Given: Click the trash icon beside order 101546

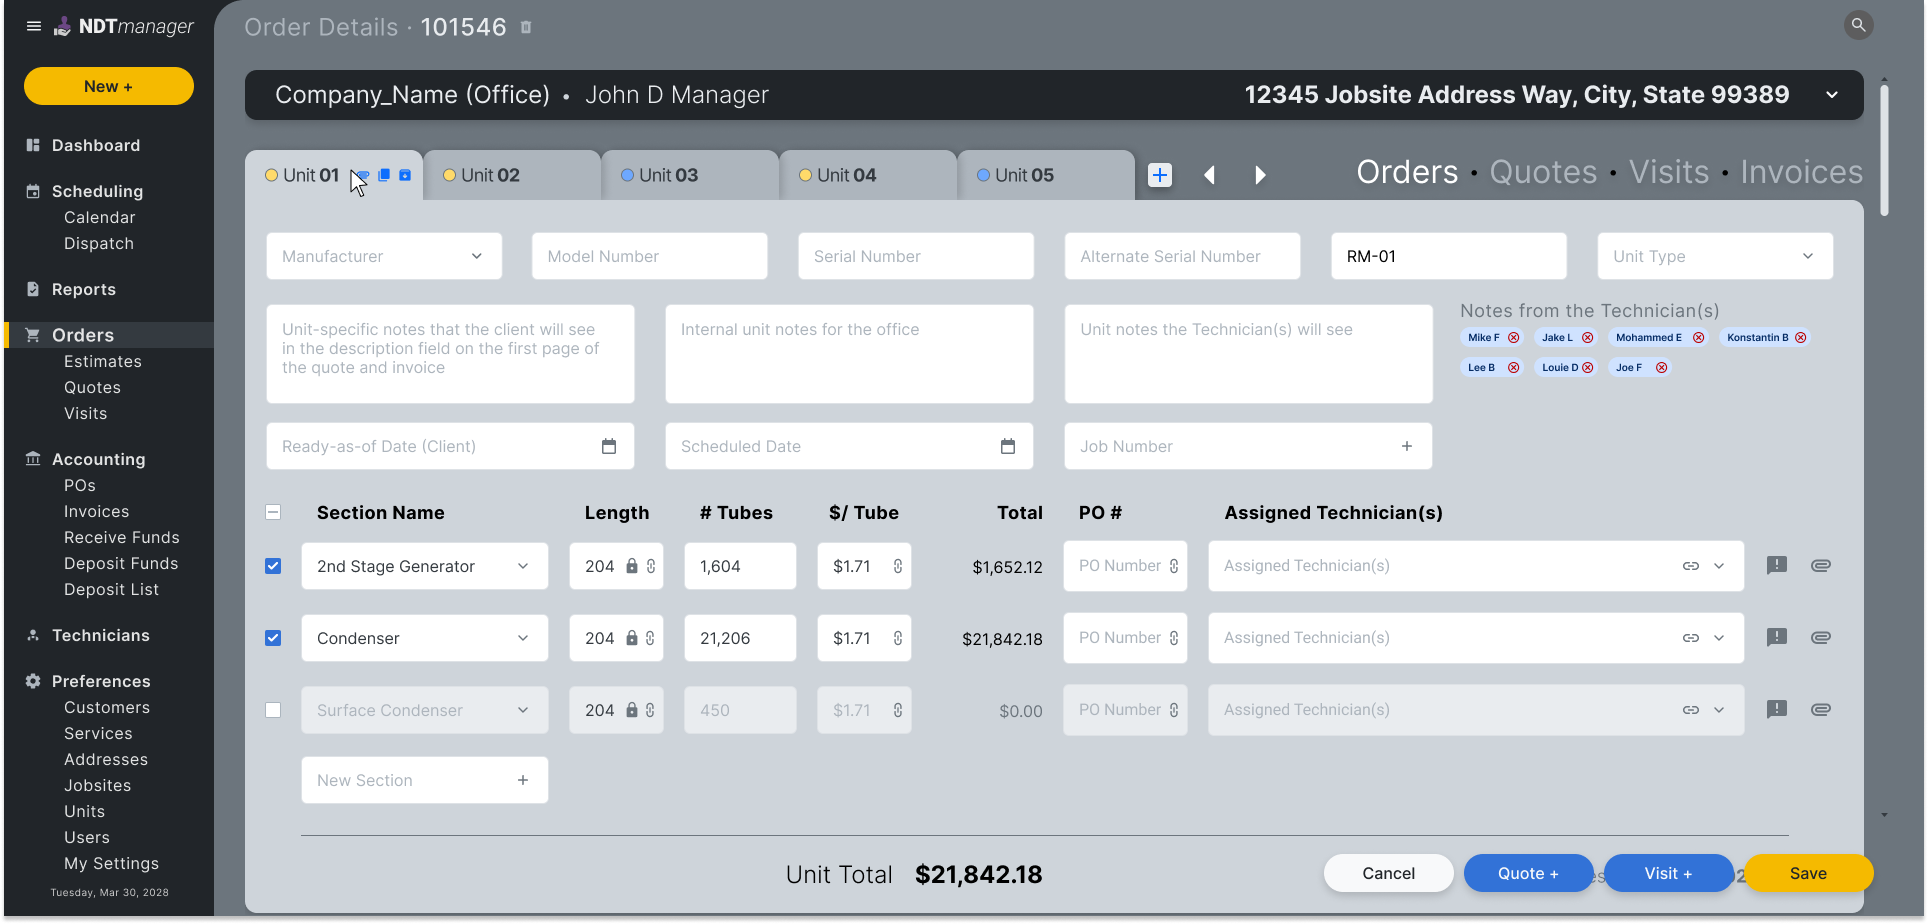Looking at the screenshot, I should [526, 28].
